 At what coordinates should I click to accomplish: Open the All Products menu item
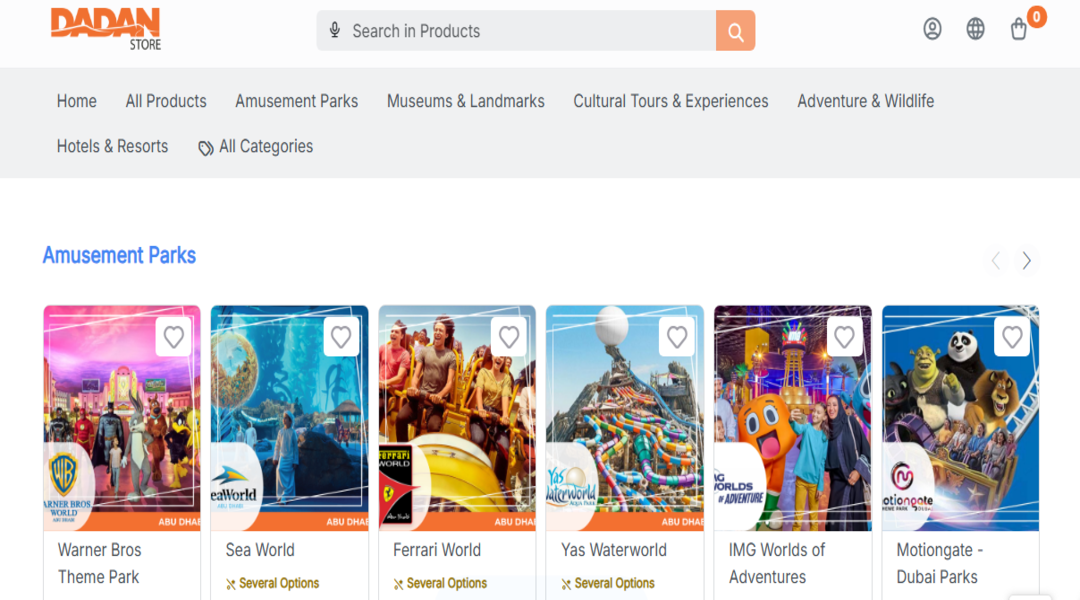166,101
